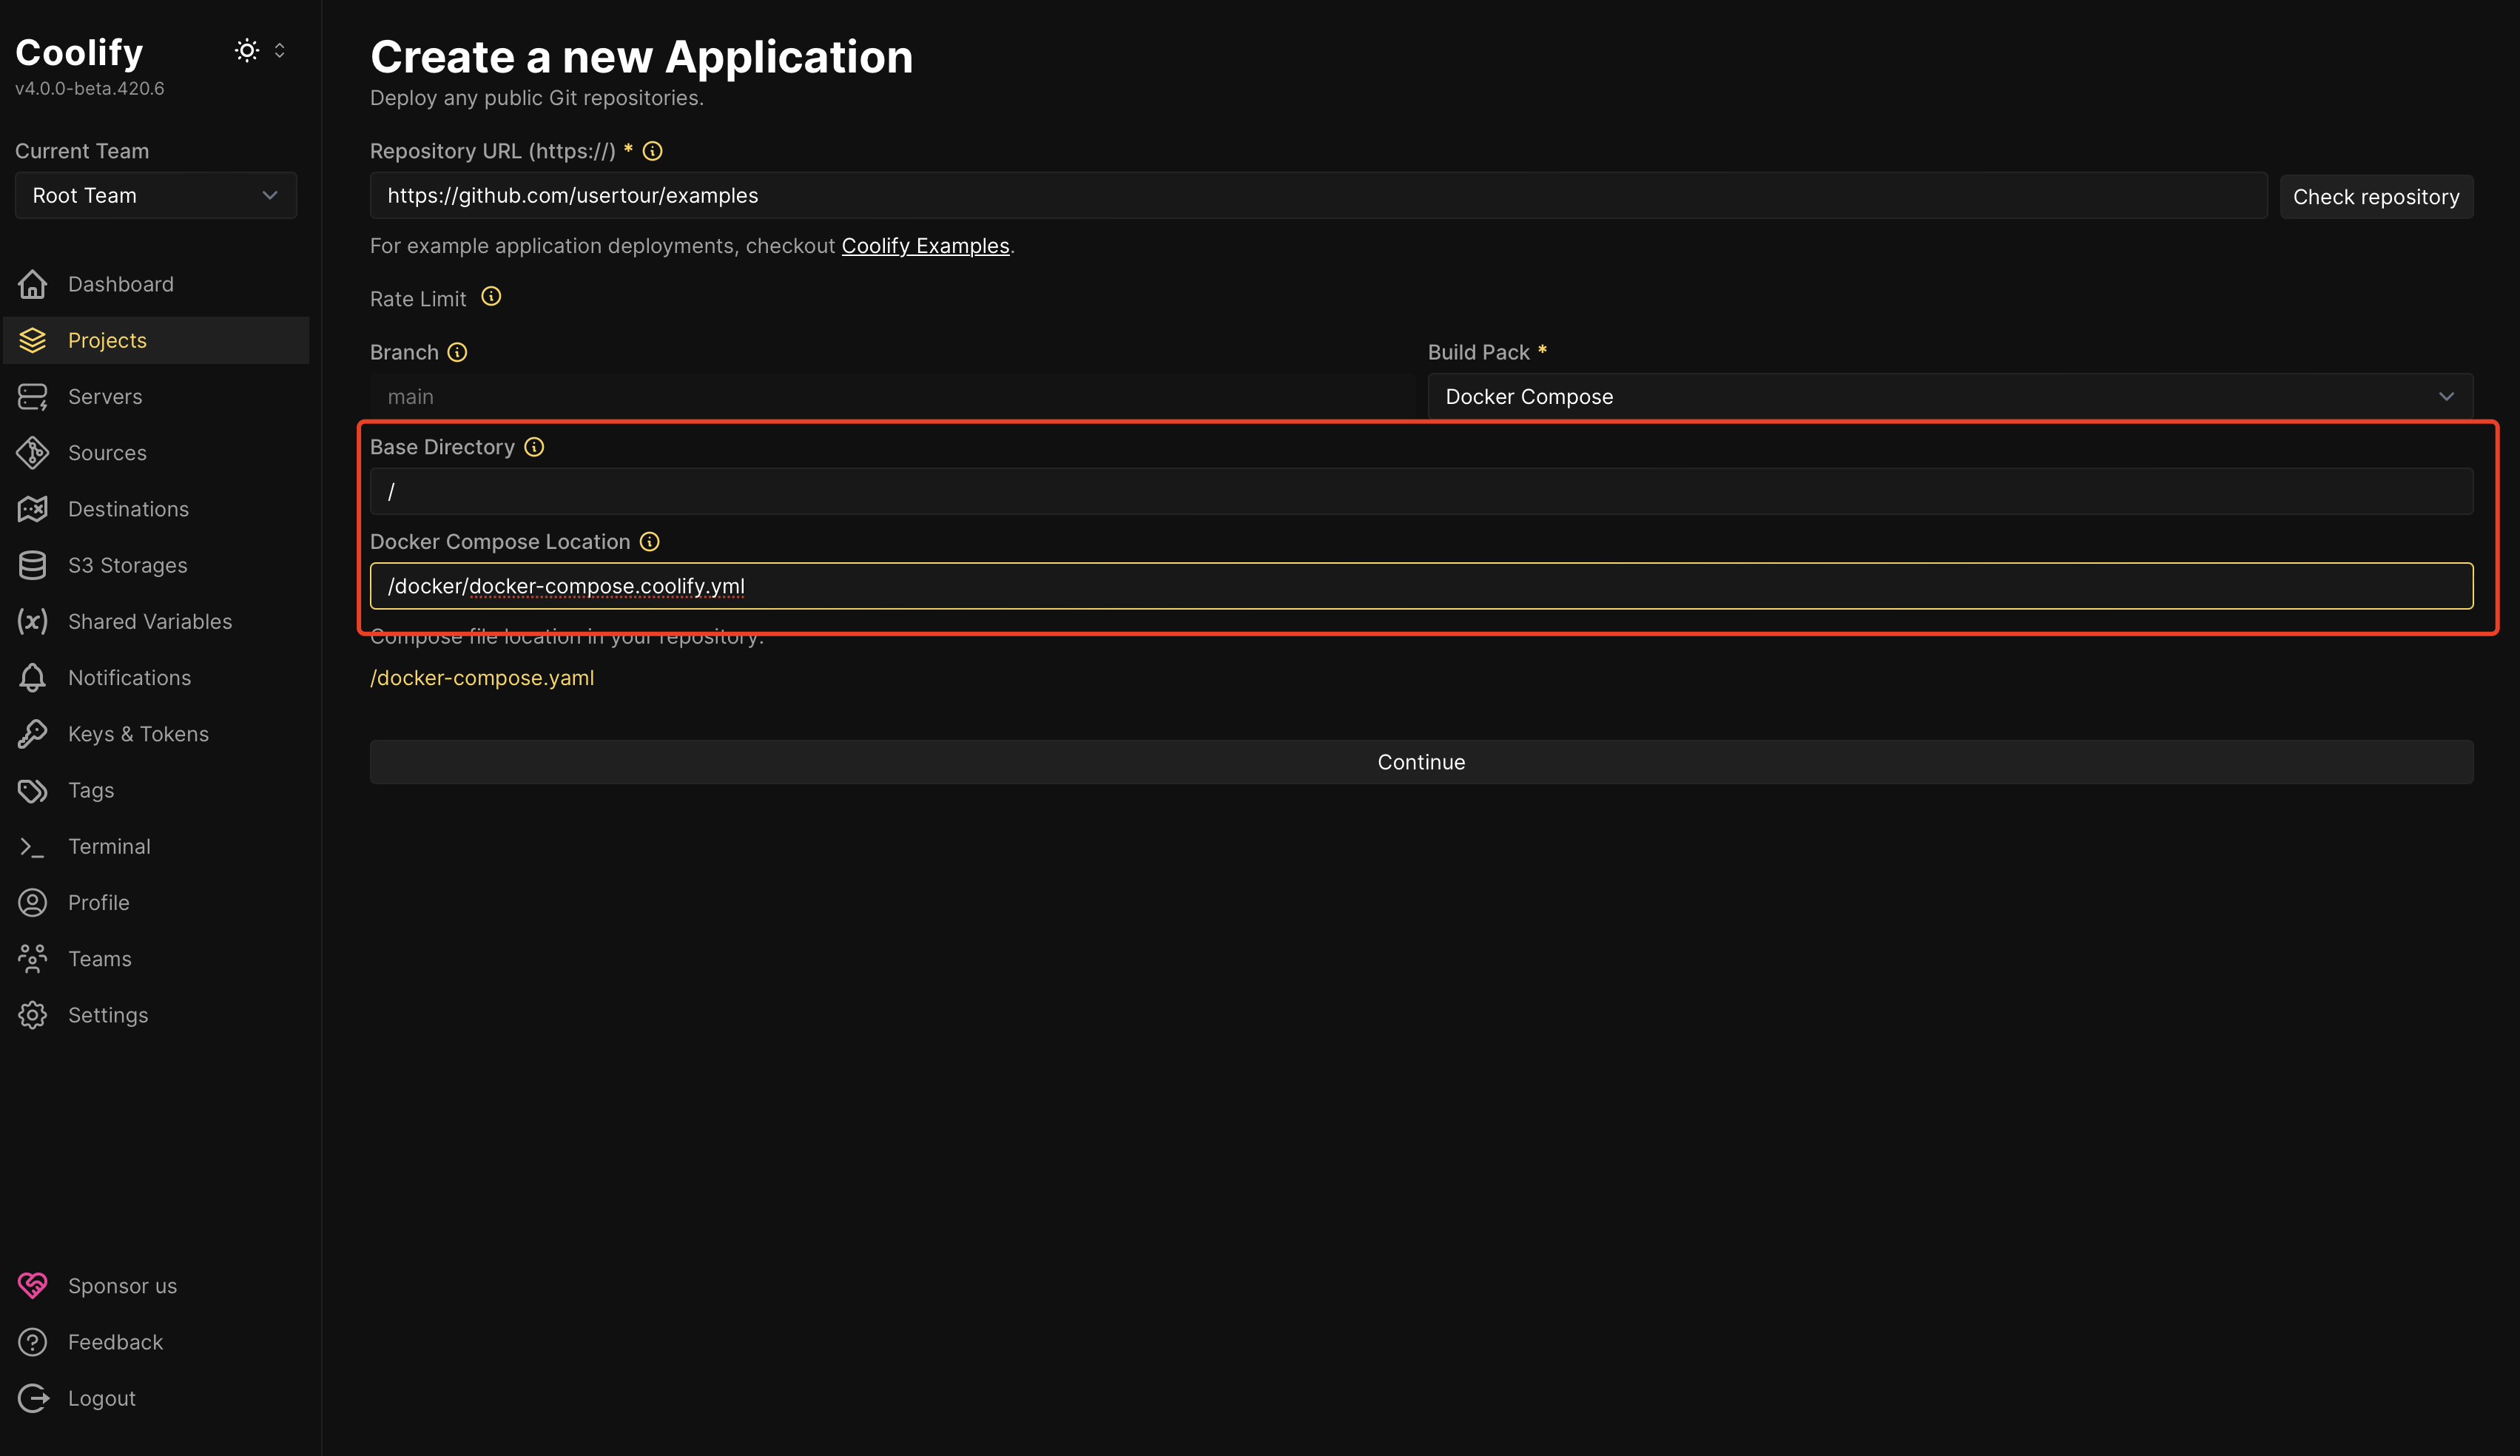Click the Repository URL info icon
This screenshot has width=2520, height=1456.
652,151
